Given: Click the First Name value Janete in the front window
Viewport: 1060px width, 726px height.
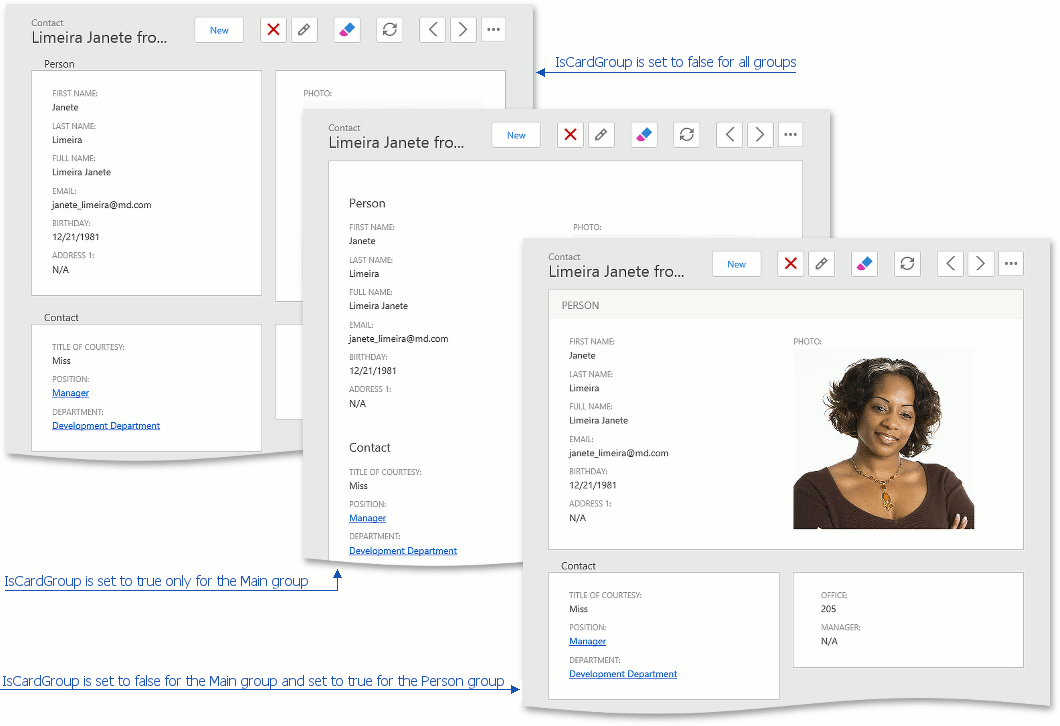Looking at the screenshot, I should [582, 356].
